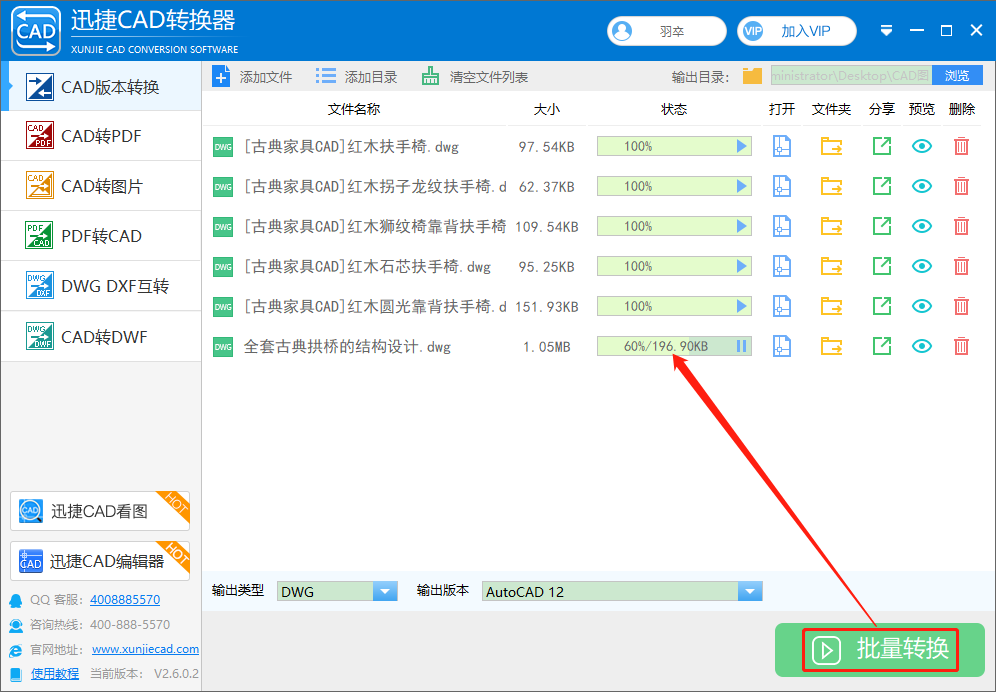Viewport: 996px width, 692px height.
Task: Click the 添加目录 button
Action: point(356,77)
